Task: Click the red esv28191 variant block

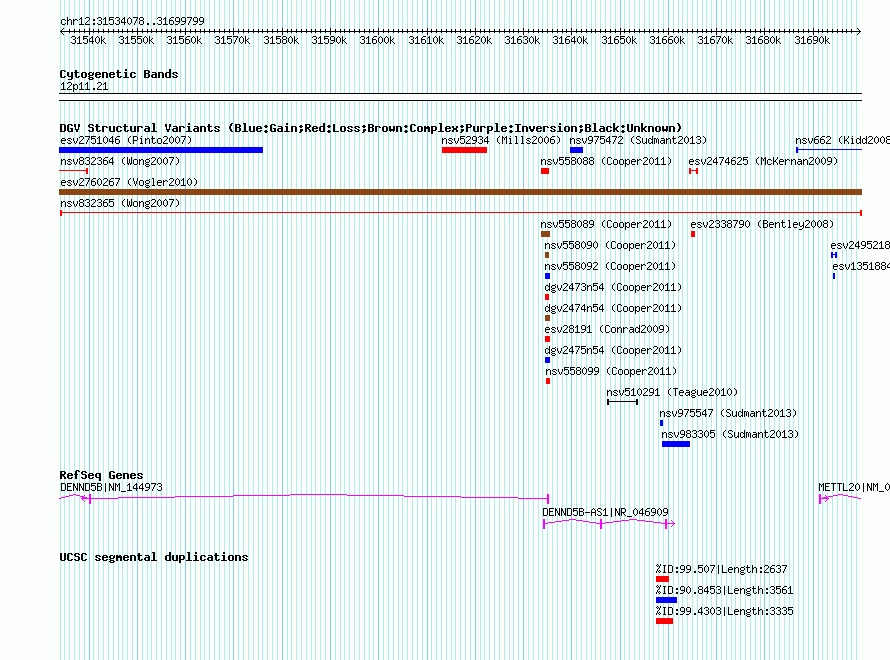Action: click(547, 339)
